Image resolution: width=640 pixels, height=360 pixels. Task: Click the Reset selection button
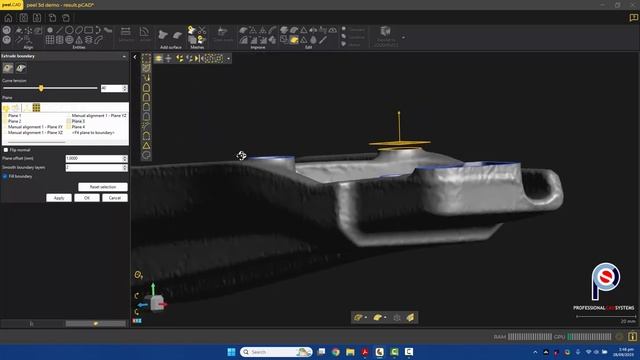point(103,187)
